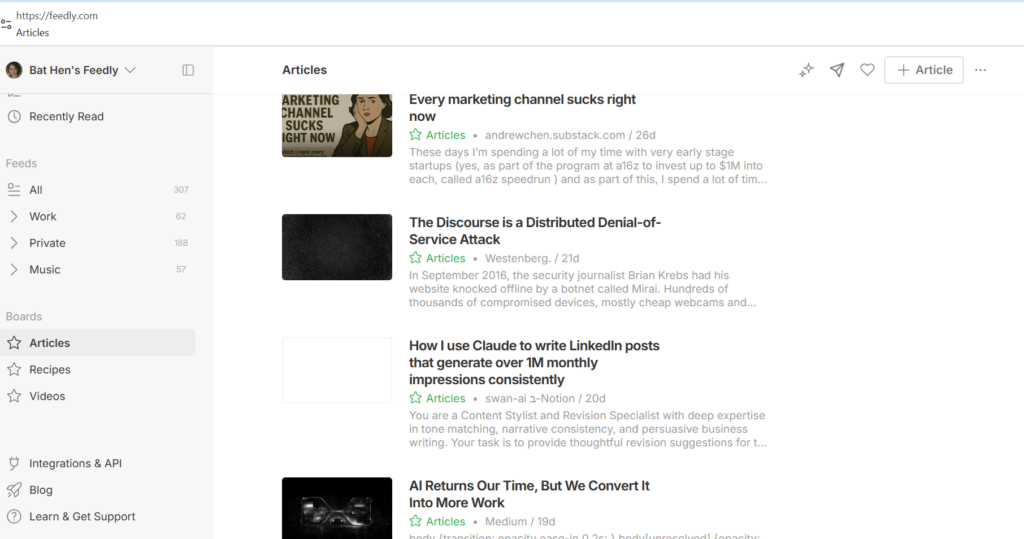Screen dimensions: 1024x539
Task: Open the three-dot more options menu
Action: point(980,70)
